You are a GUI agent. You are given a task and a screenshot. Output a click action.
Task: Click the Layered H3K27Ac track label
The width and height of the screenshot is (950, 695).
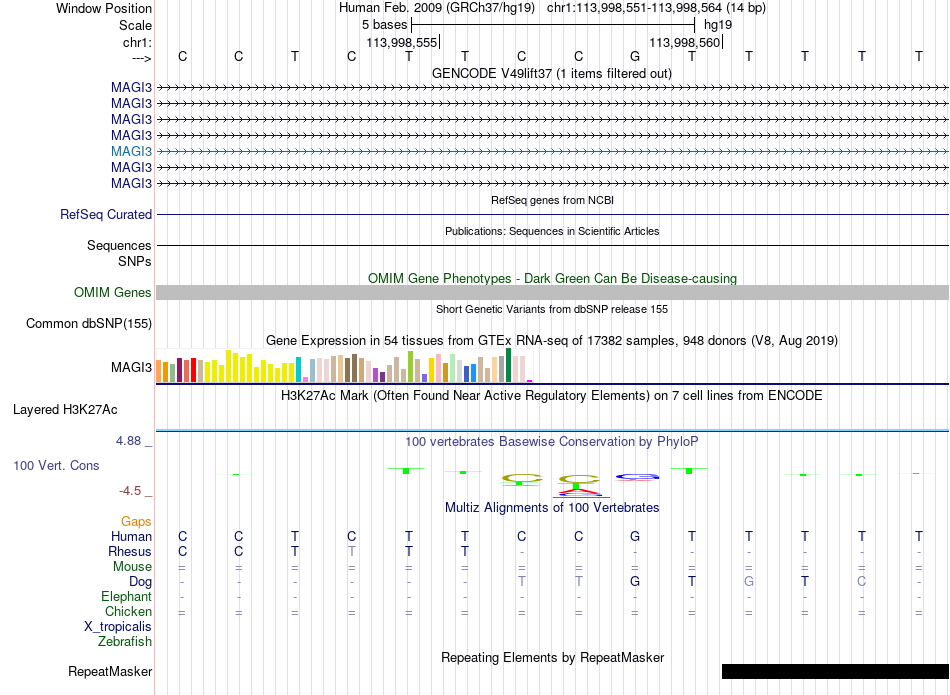point(65,410)
